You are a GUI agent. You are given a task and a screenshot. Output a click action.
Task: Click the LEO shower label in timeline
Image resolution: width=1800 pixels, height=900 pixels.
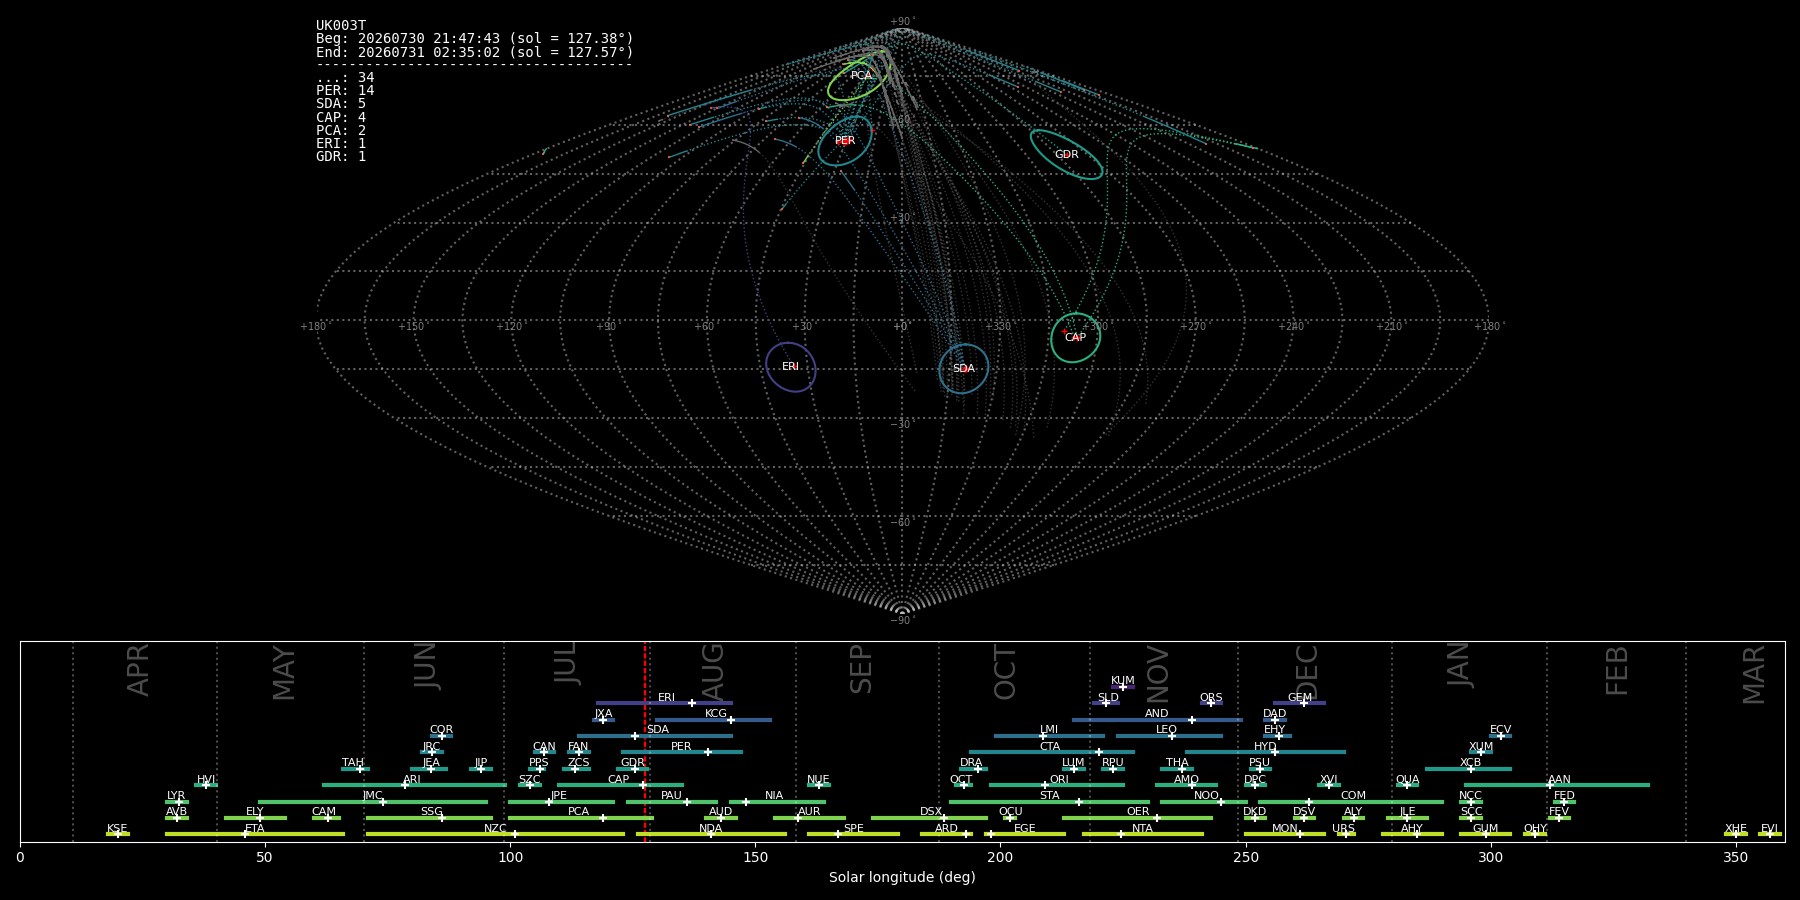coord(1167,730)
